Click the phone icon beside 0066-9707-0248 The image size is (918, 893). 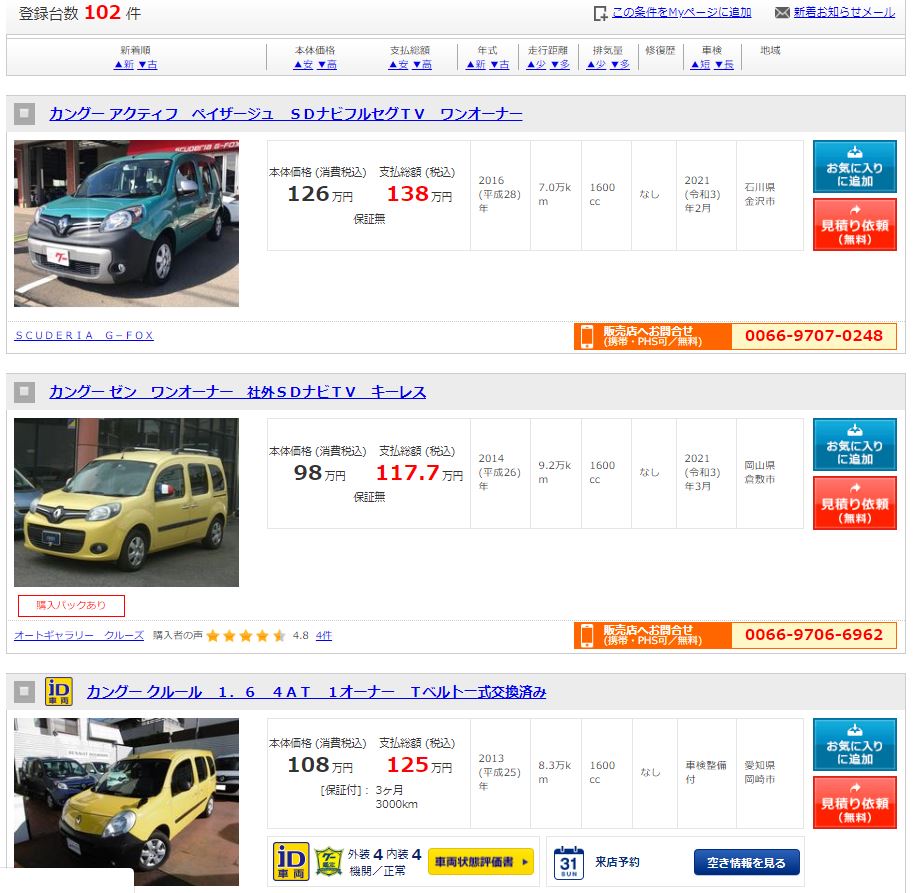[587, 336]
